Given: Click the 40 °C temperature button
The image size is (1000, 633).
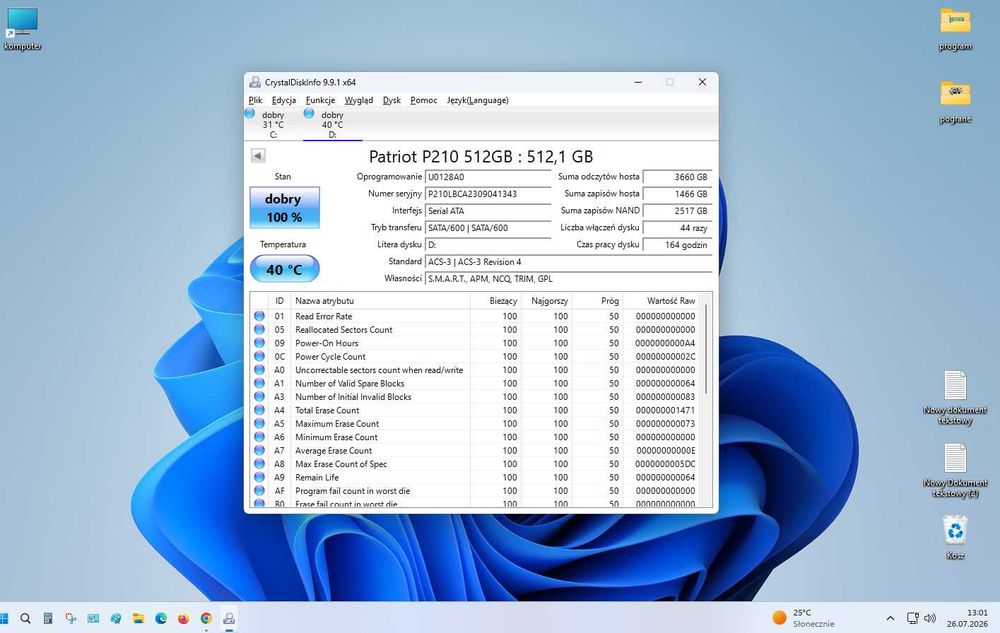Looking at the screenshot, I should pos(284,269).
